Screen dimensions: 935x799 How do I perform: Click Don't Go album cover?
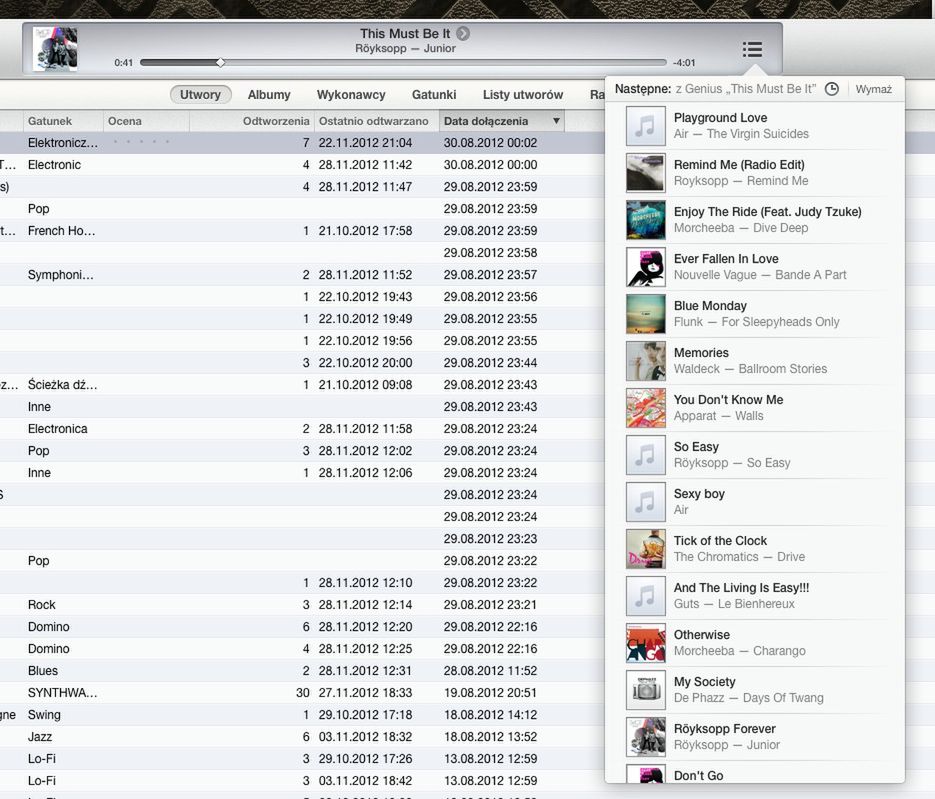tap(645, 774)
